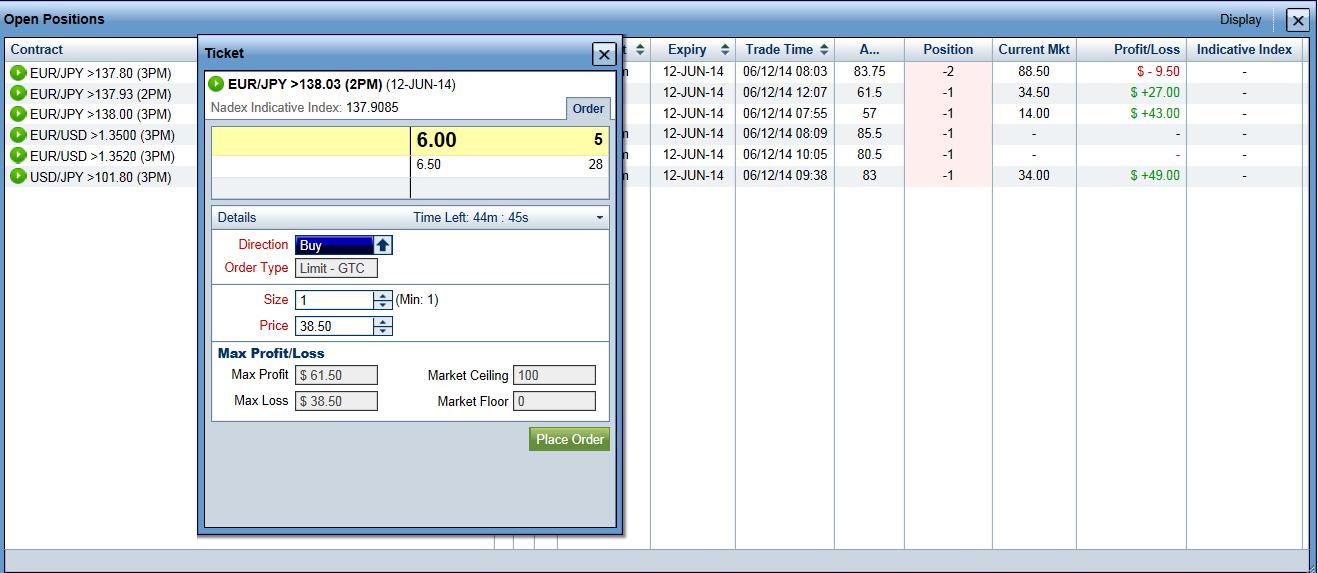1318x573 pixels.
Task: Sort by Trade Time column arrows
Action: (x=824, y=50)
